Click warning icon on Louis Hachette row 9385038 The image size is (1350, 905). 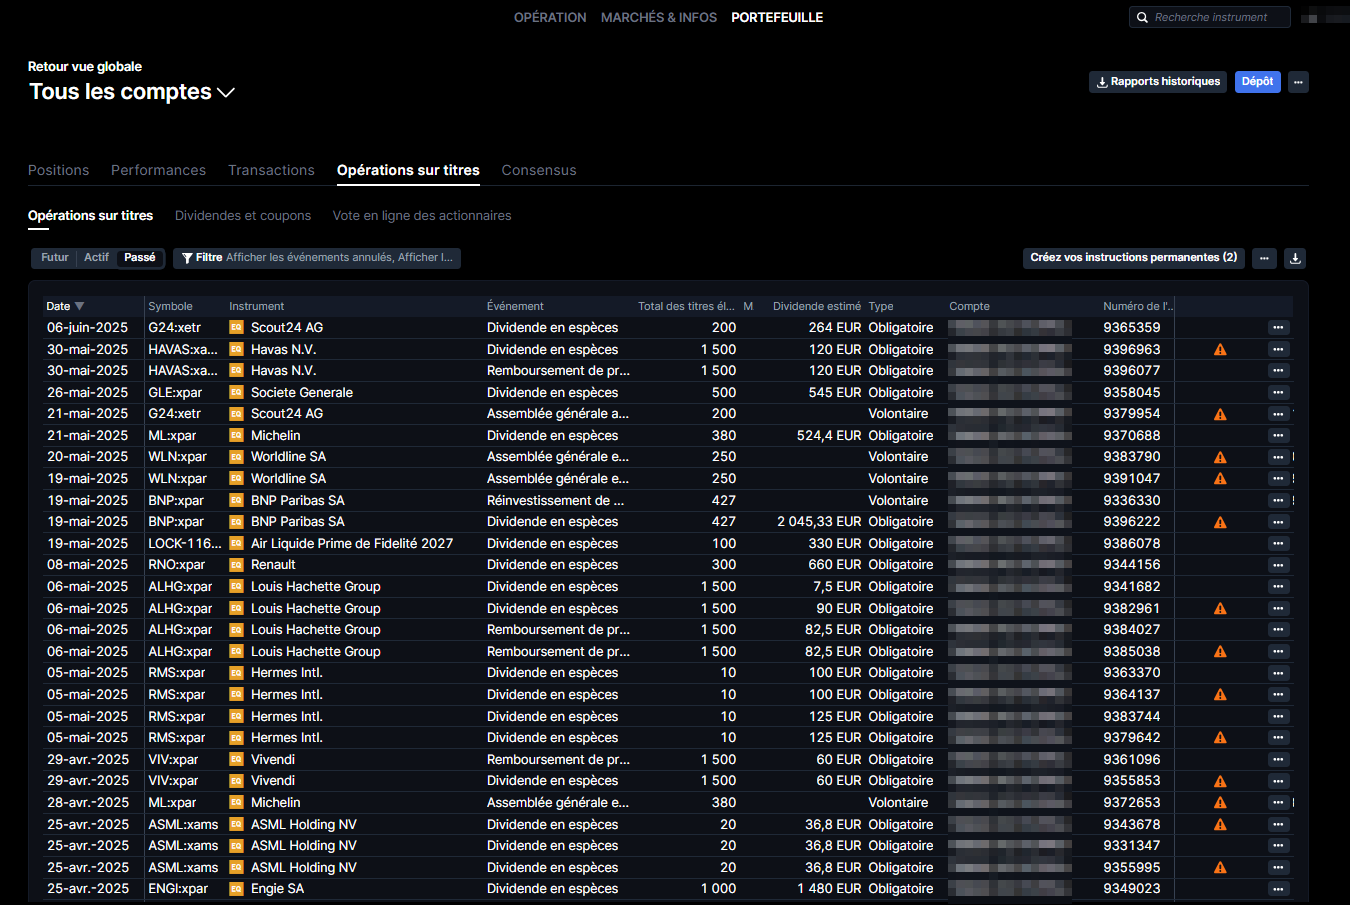click(x=1220, y=651)
